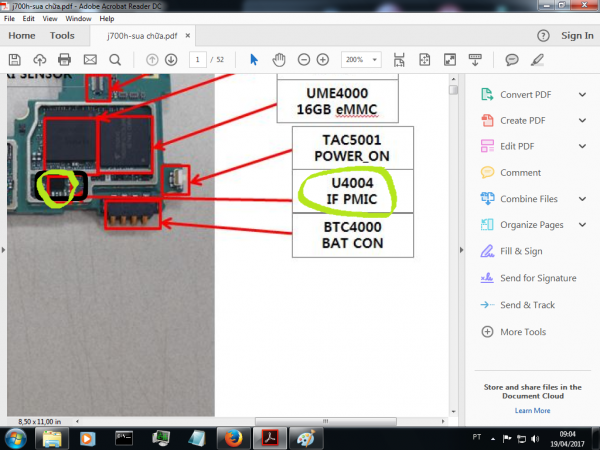Click the horizontal scrollbar thumb

pyautogui.click(x=326, y=421)
